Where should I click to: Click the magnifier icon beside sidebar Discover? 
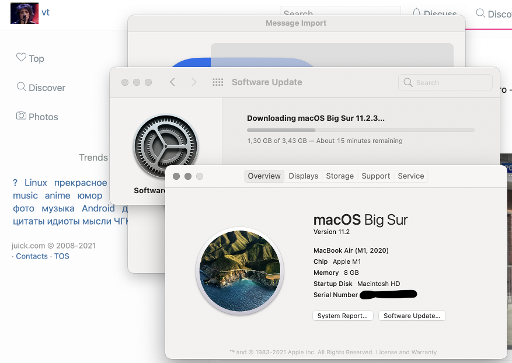click(x=21, y=87)
